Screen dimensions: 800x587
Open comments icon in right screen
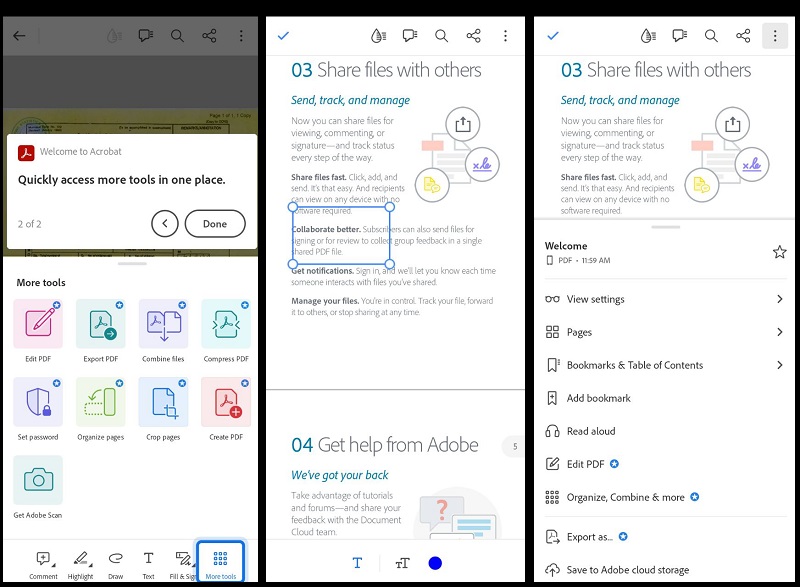[x=680, y=36]
